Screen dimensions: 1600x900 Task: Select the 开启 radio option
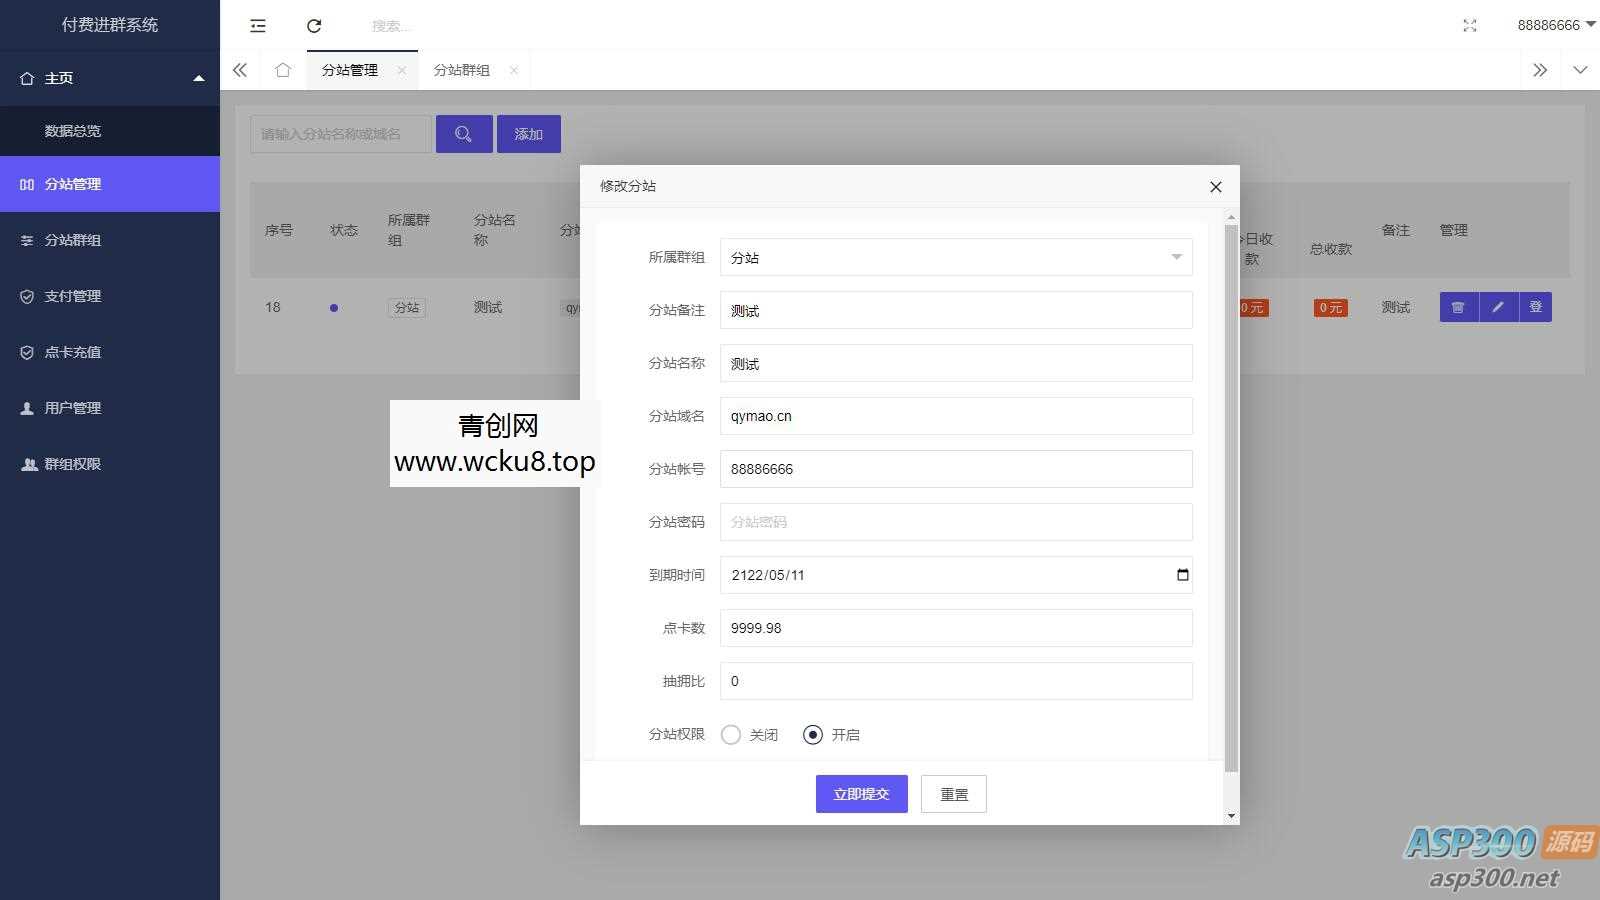[x=813, y=735]
